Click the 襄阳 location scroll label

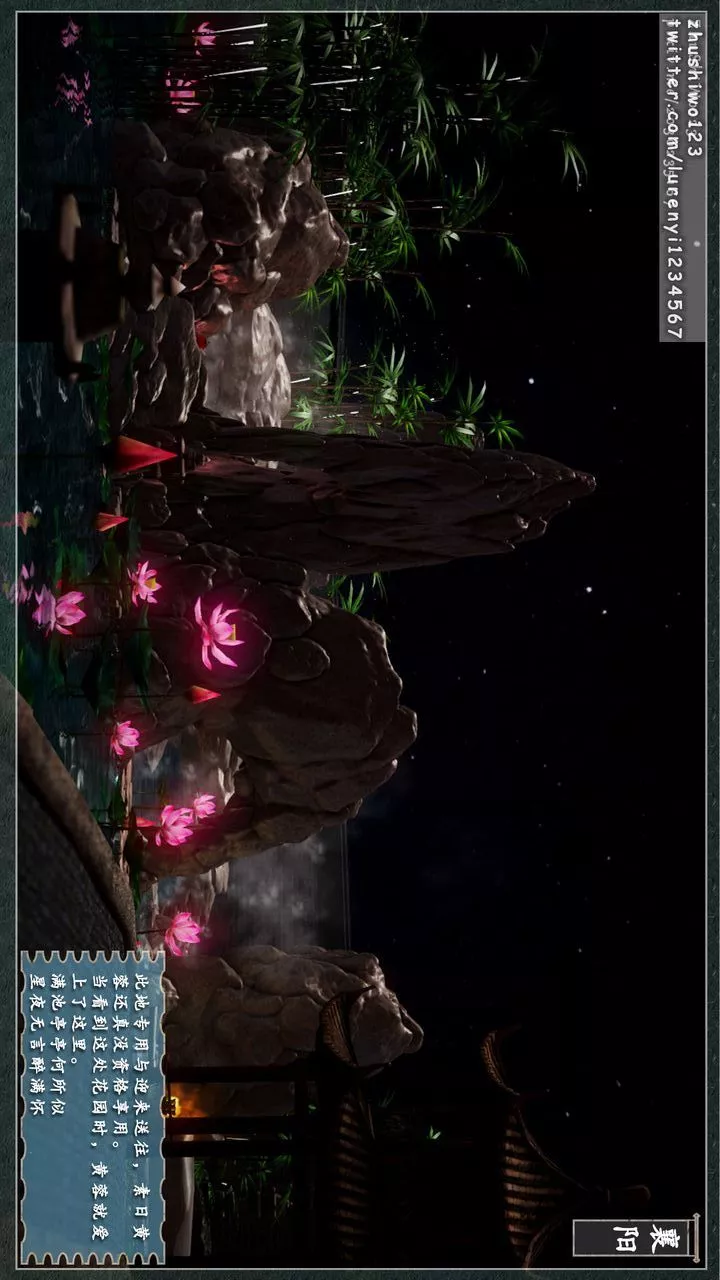point(635,1237)
